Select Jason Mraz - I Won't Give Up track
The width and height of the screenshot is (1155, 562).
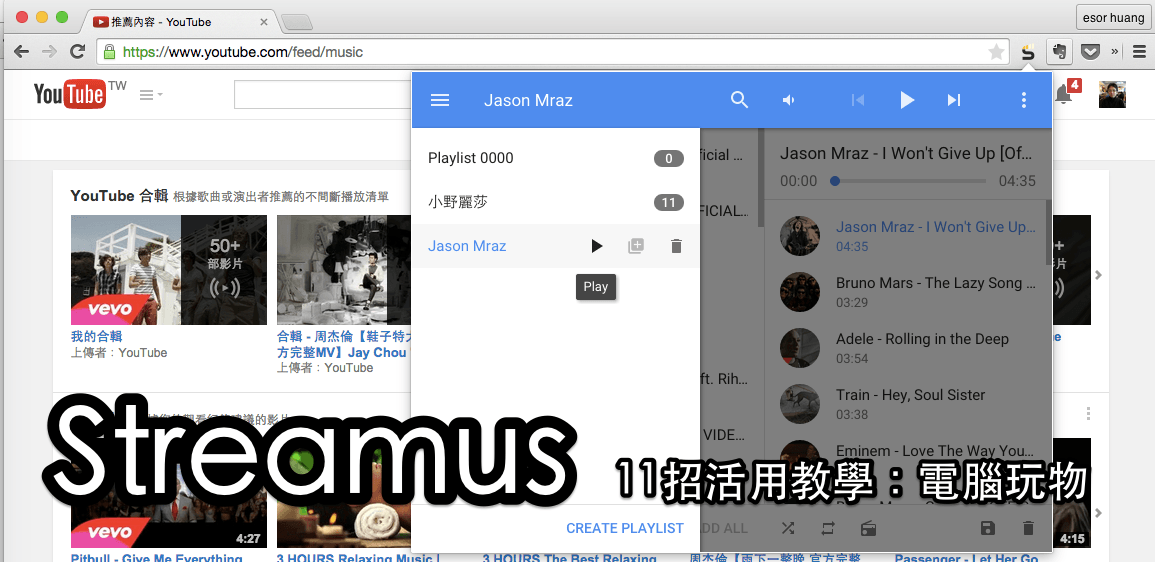pos(905,236)
